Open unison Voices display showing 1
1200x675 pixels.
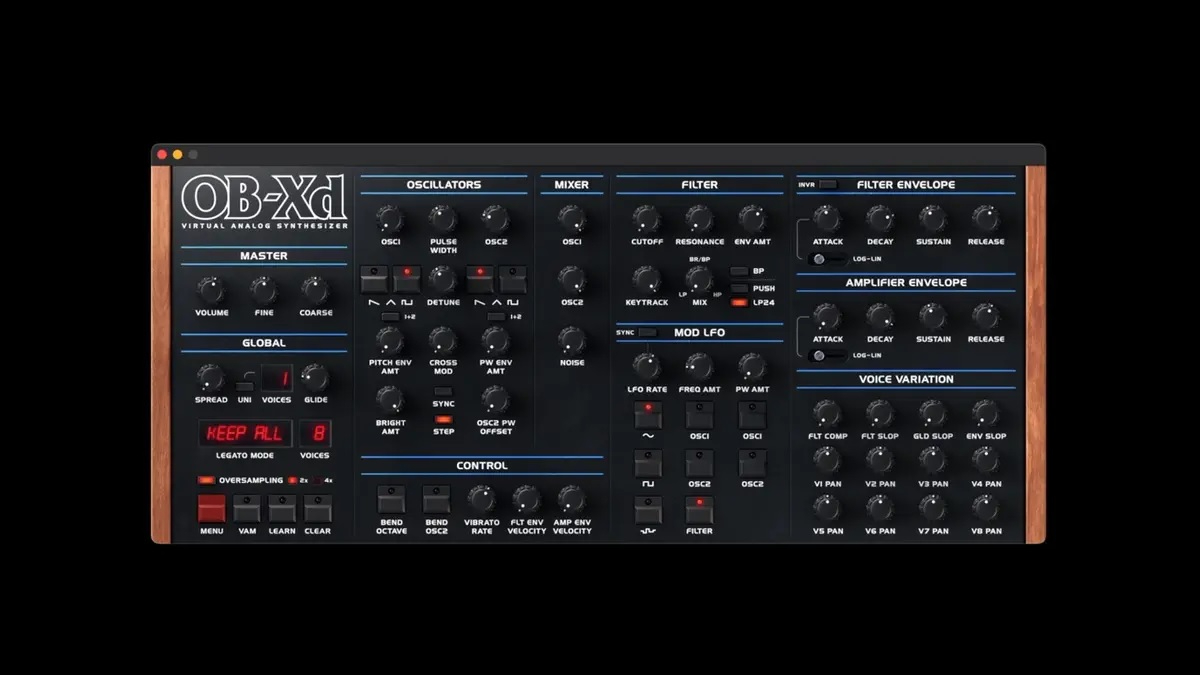click(x=277, y=379)
